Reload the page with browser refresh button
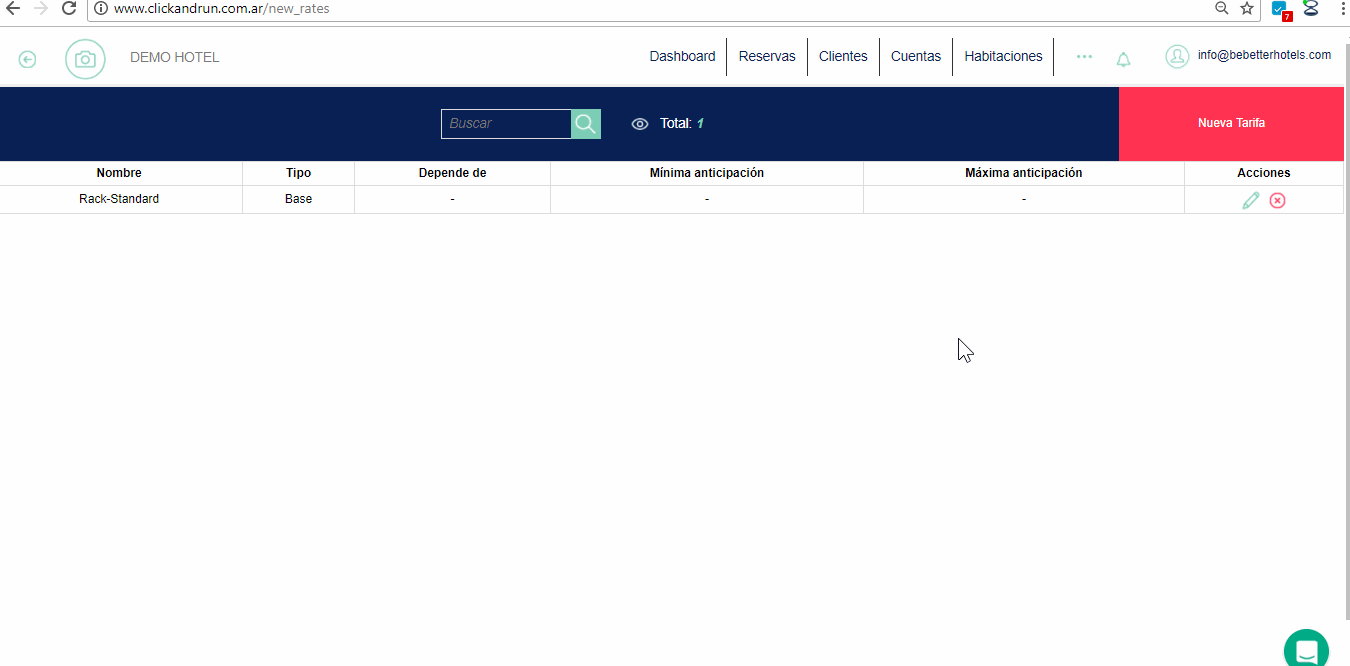This screenshot has height=666, width=1350. click(69, 9)
